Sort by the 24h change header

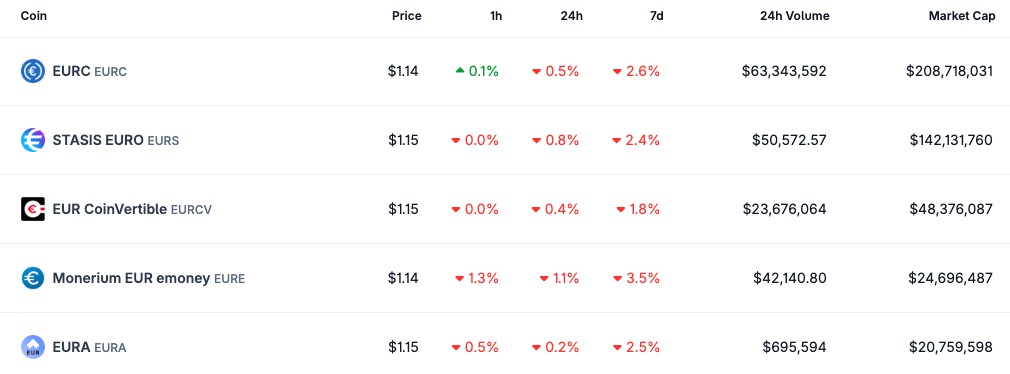pyautogui.click(x=571, y=16)
